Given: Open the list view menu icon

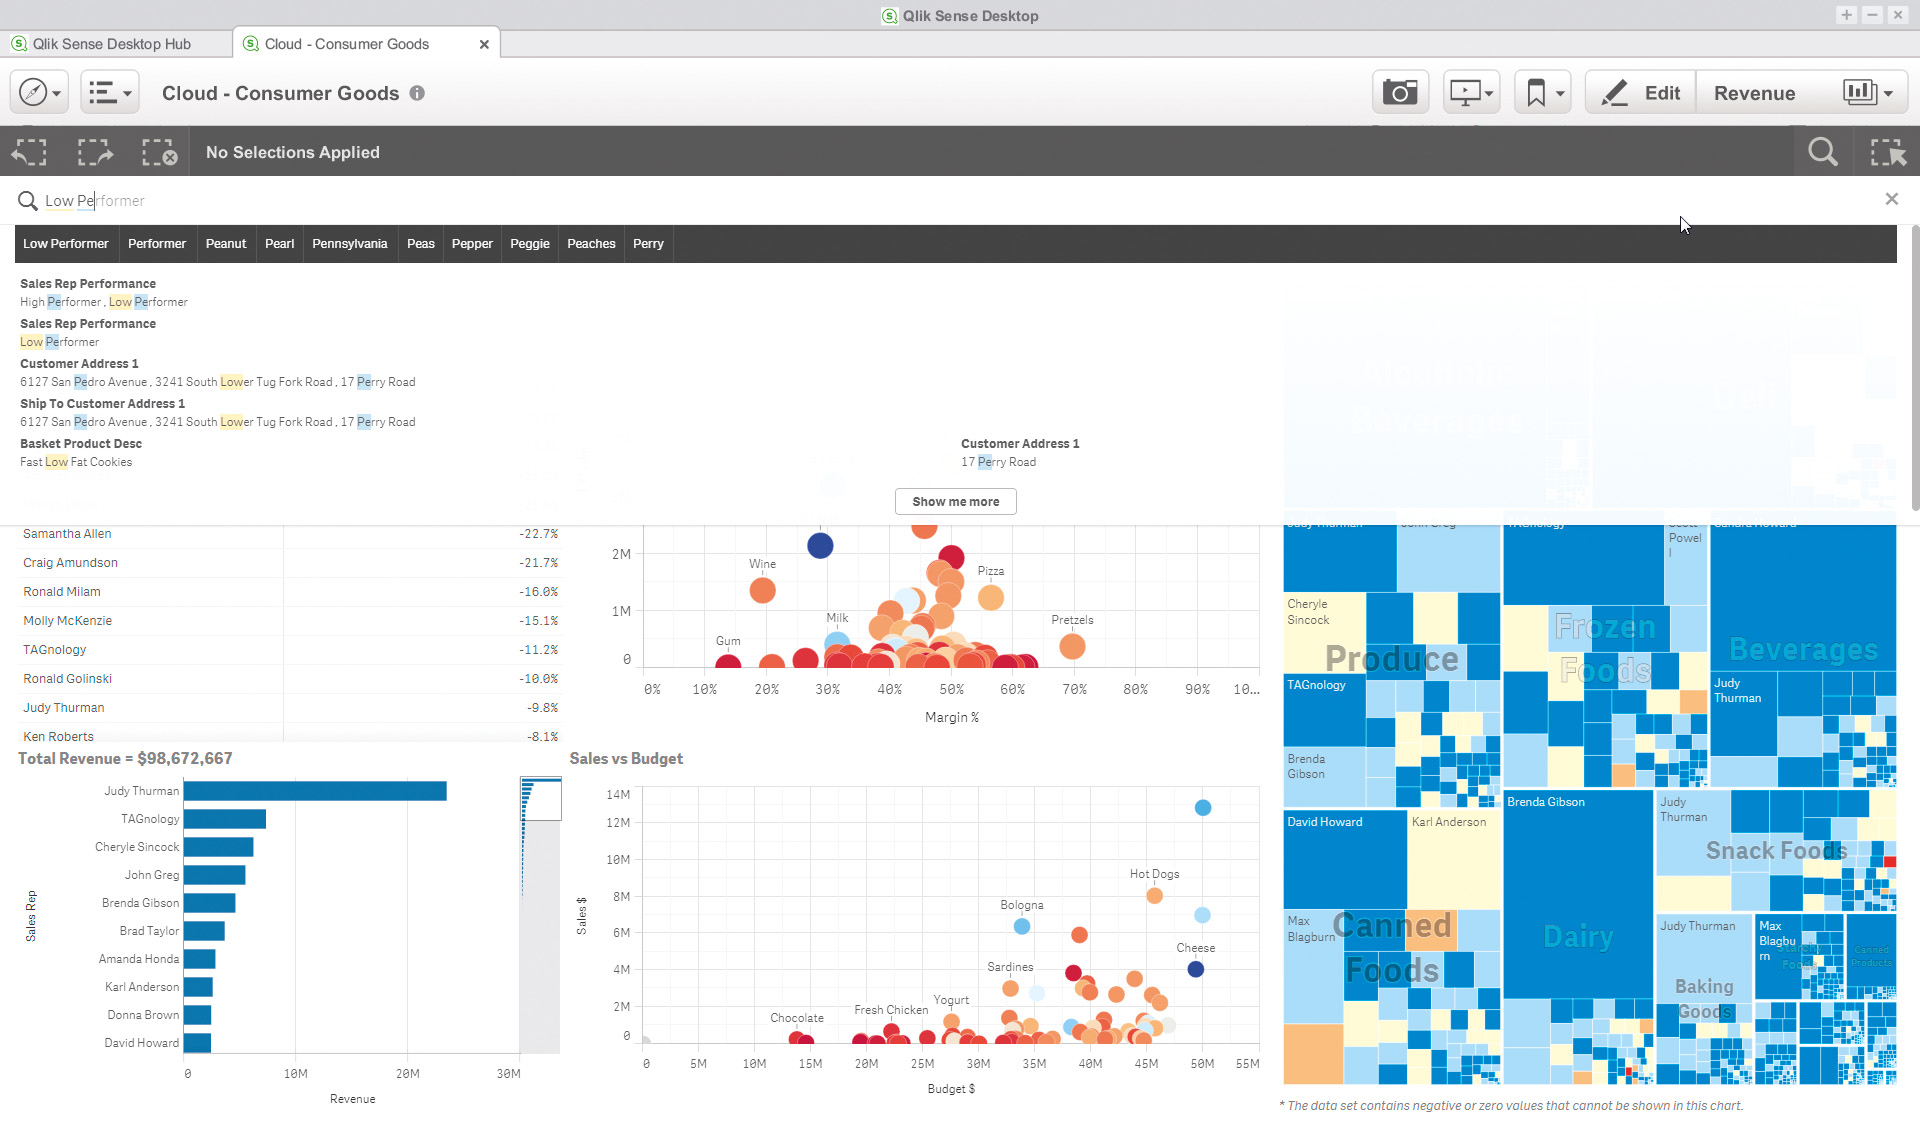Looking at the screenshot, I should 109,93.
